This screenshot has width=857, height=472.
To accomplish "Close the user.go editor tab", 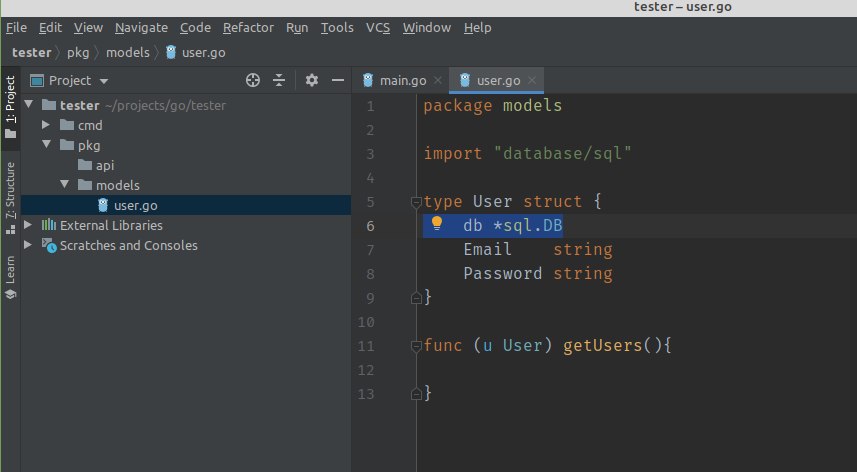I will (x=532, y=80).
